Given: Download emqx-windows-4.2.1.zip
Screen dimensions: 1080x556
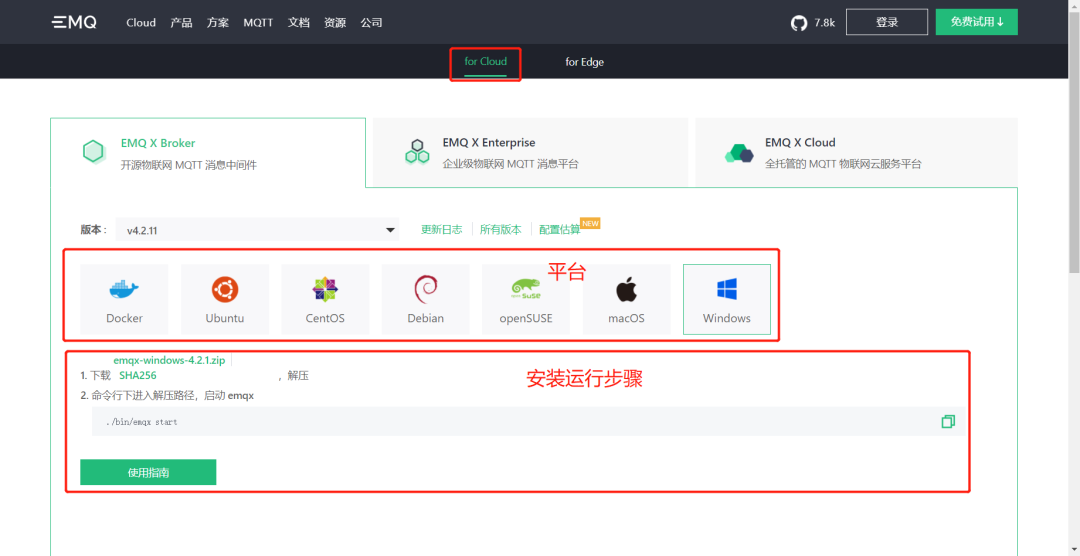Looking at the screenshot, I should [x=169, y=360].
